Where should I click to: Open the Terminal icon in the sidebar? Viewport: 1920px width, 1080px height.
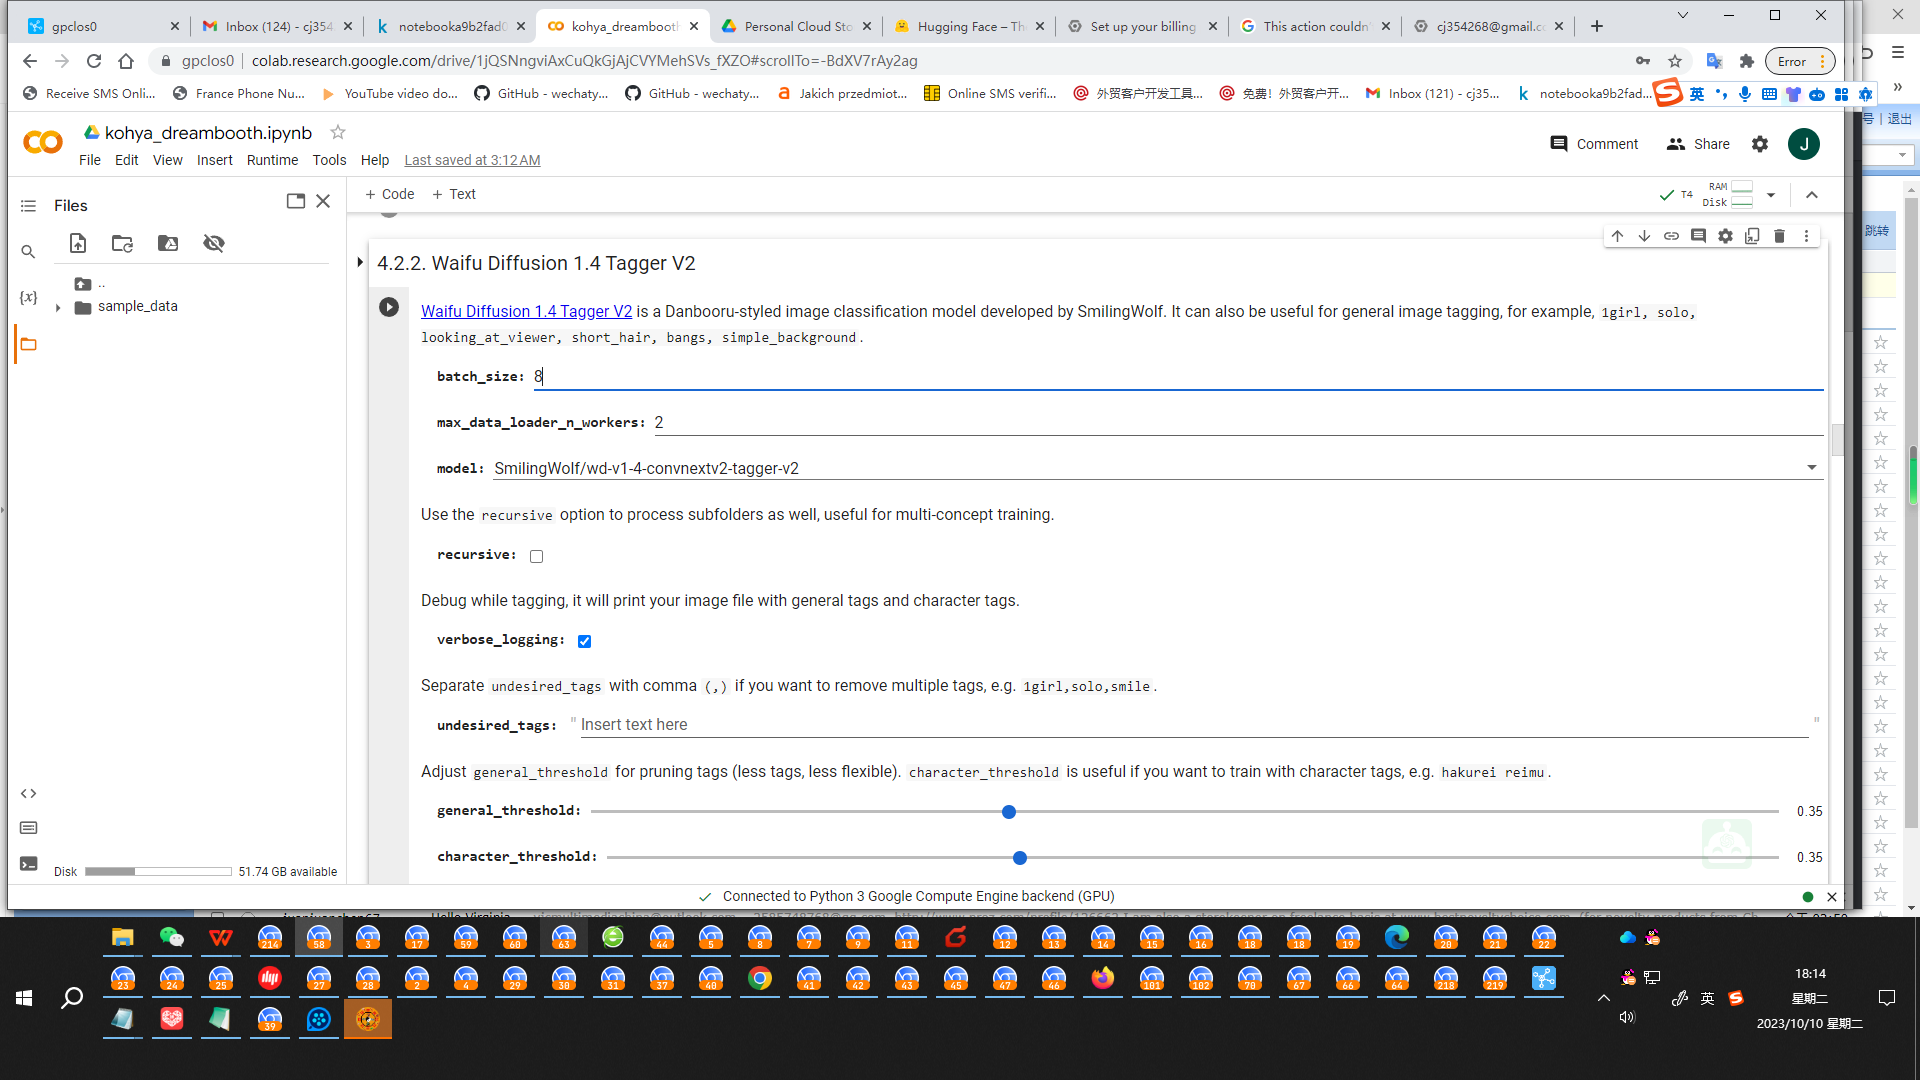coord(28,863)
